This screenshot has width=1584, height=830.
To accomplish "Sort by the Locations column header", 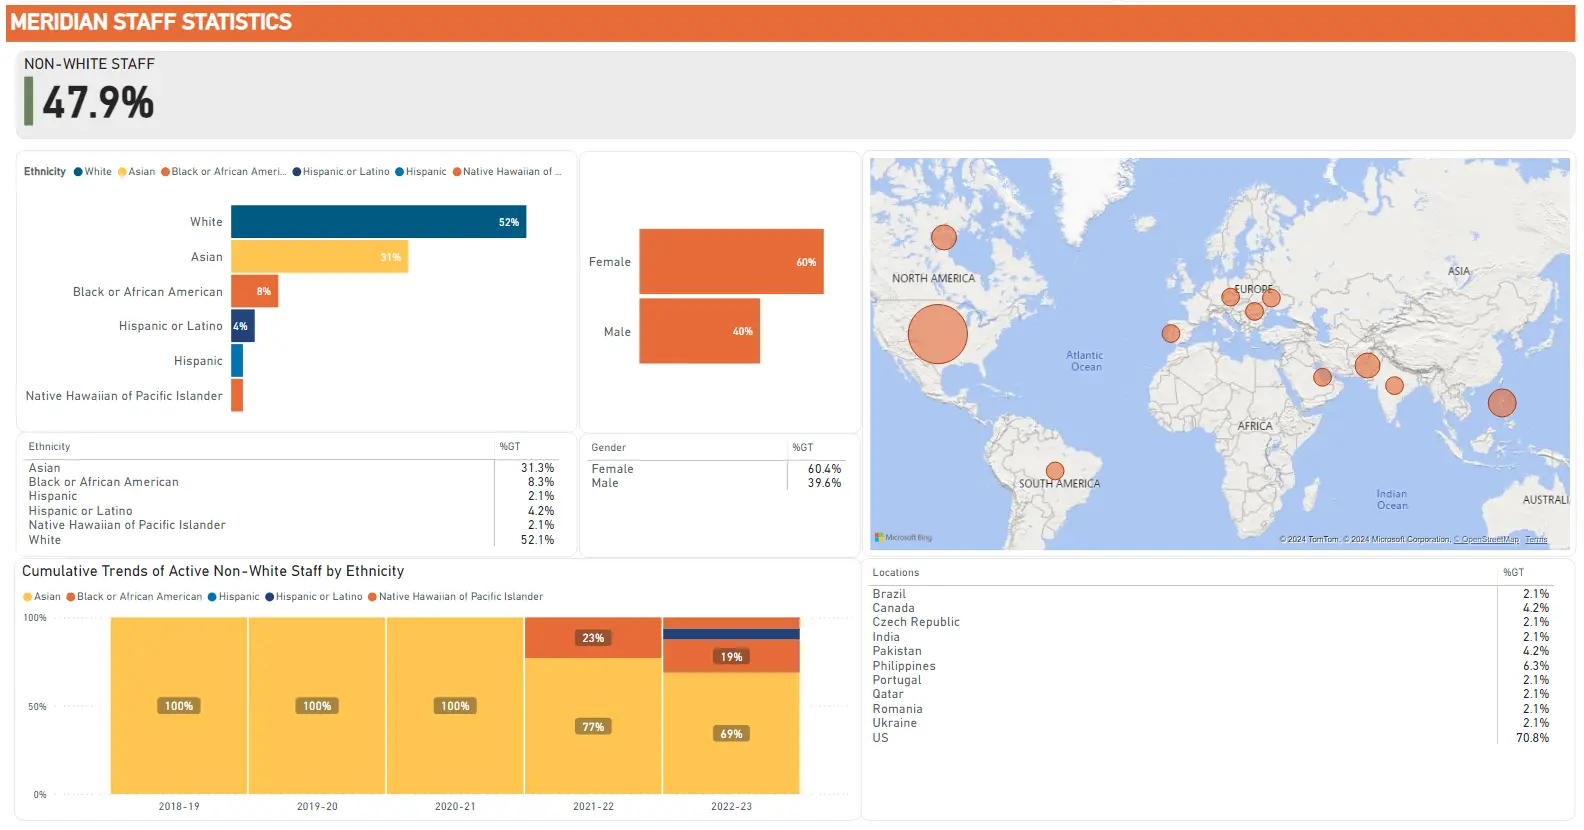I will [x=895, y=573].
